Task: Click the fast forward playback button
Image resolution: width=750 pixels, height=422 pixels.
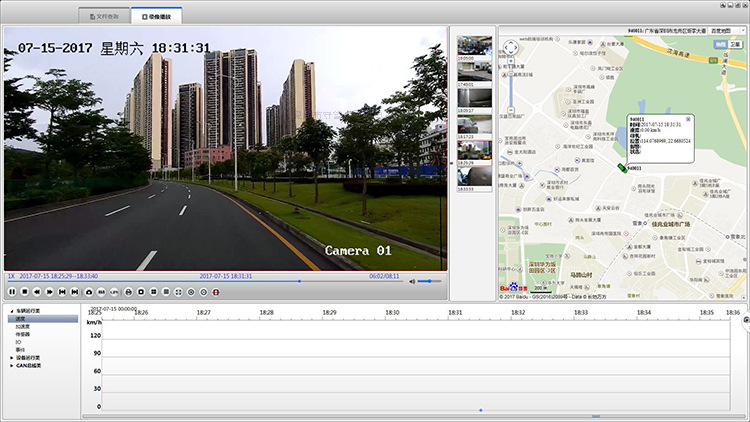Action: [x=49, y=291]
